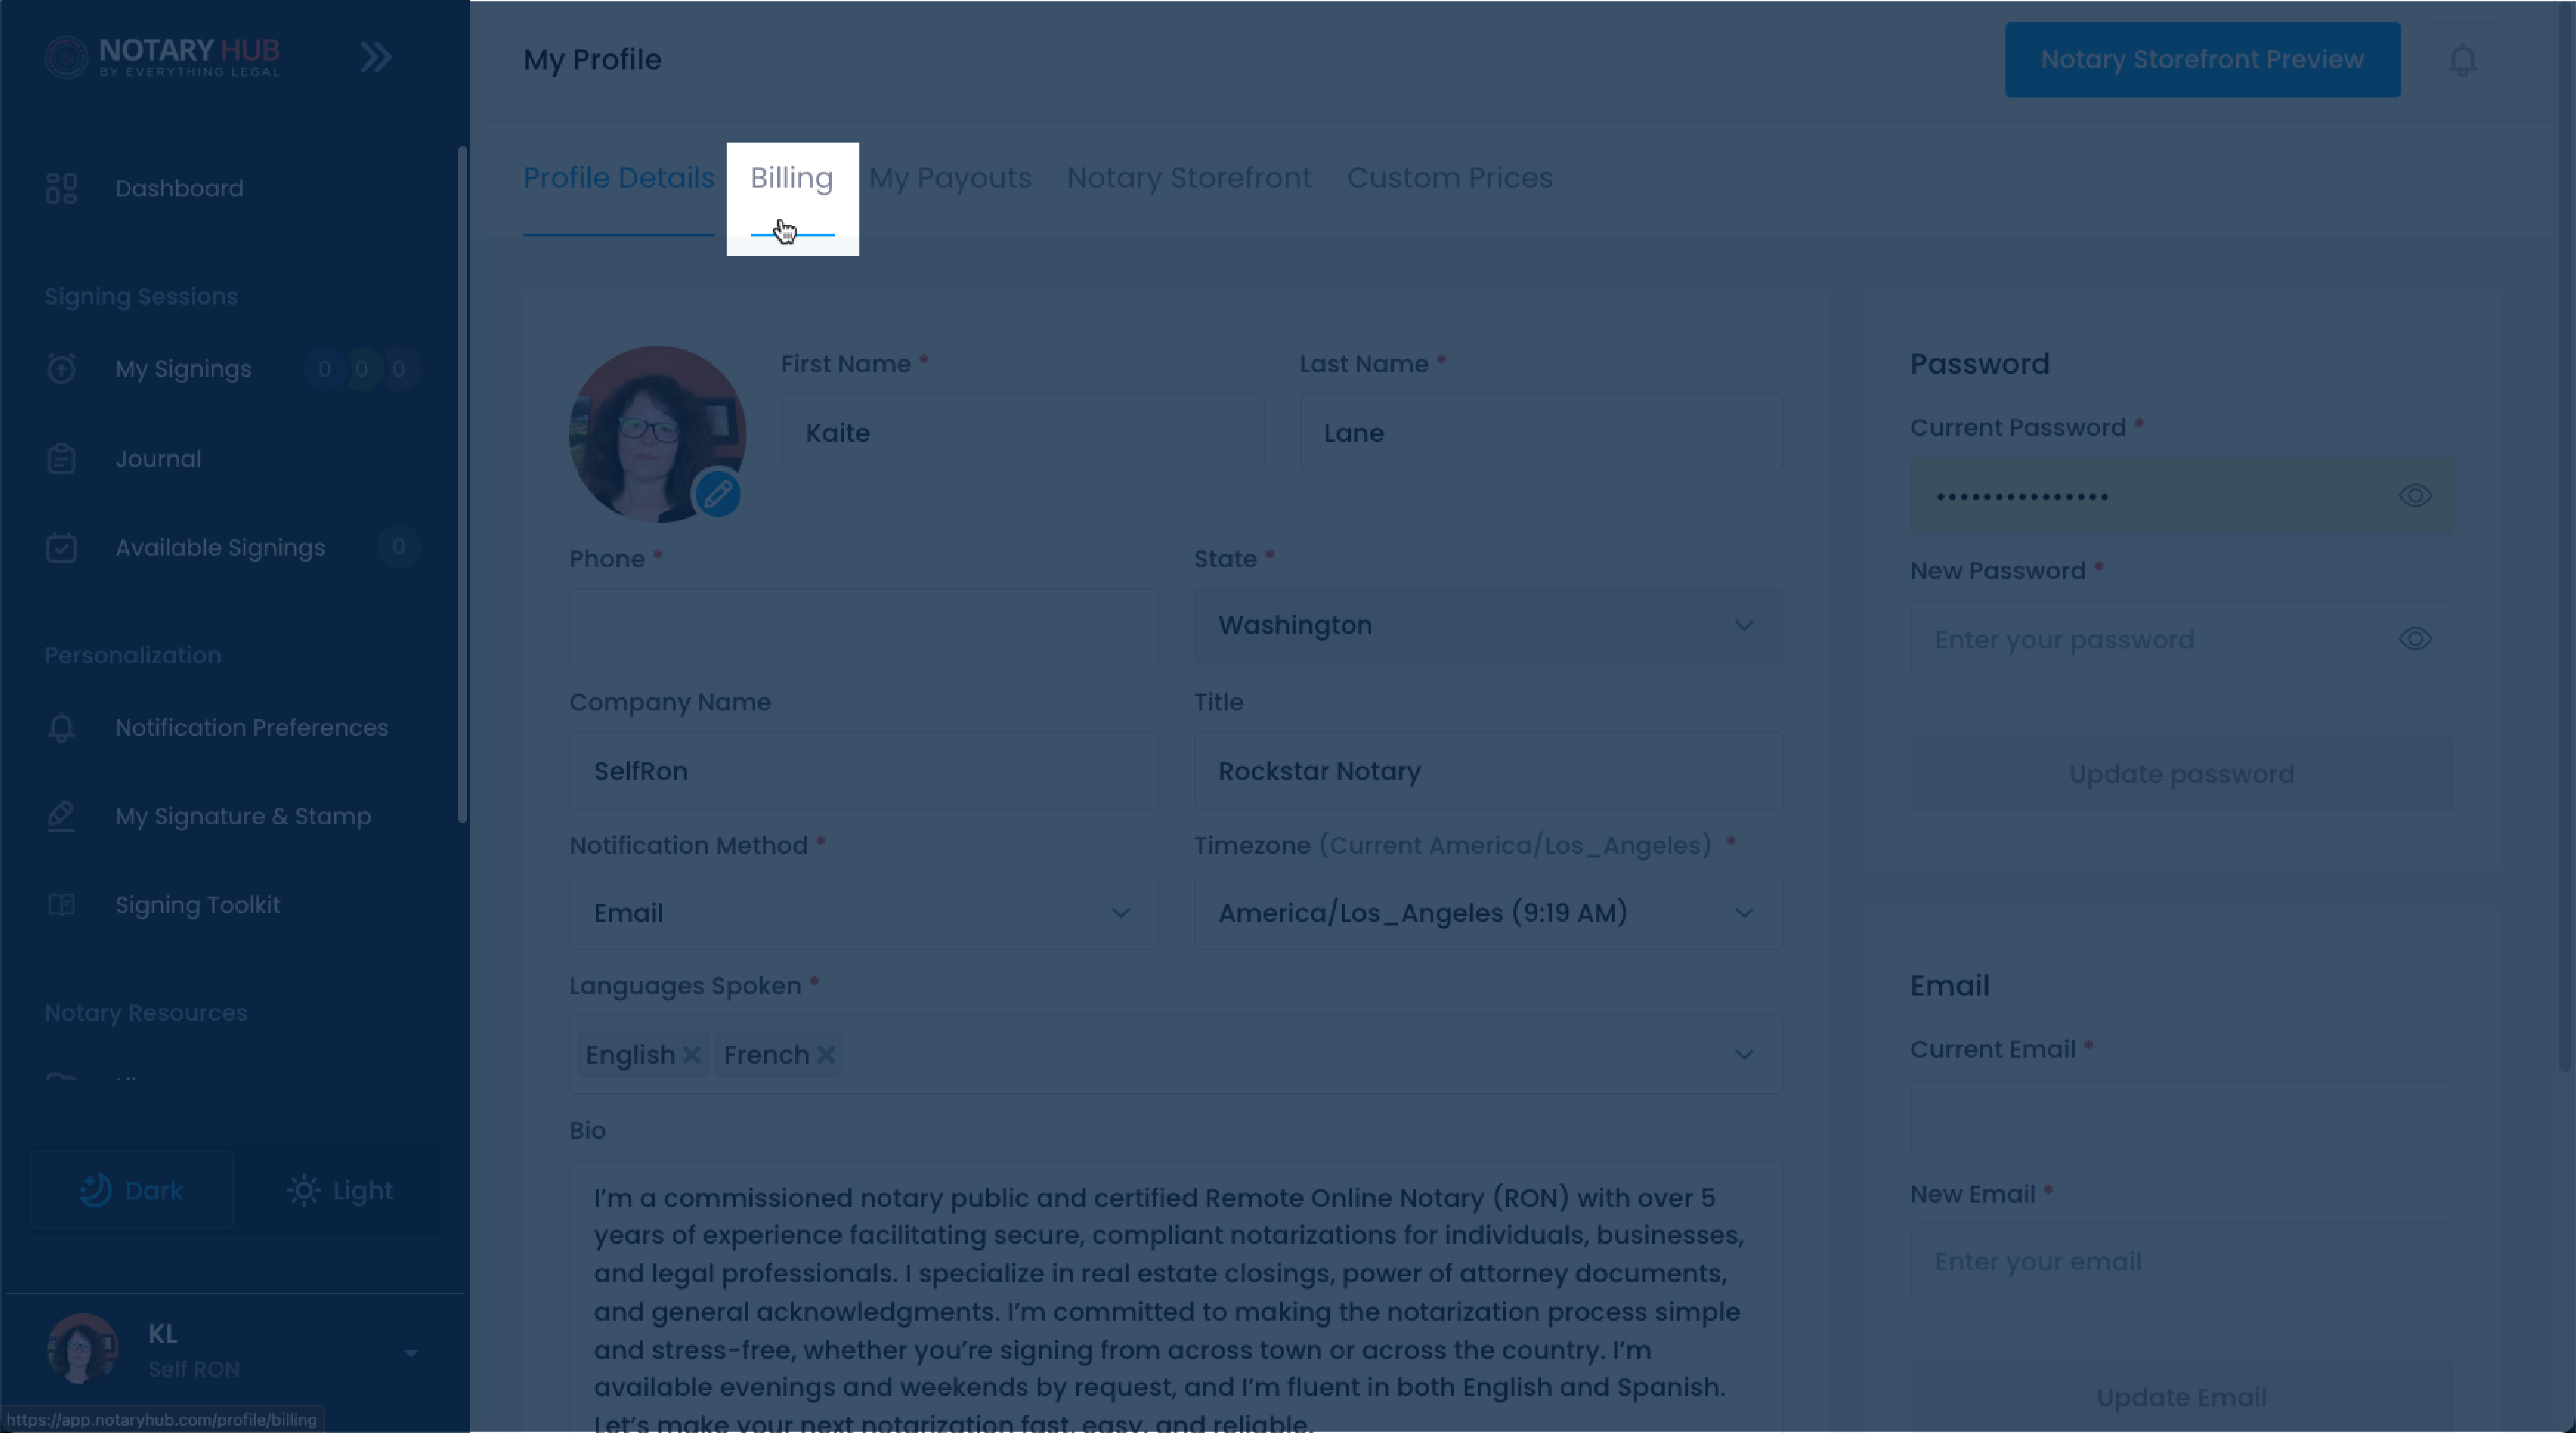This screenshot has width=2576, height=1433.
Task: Open the Notification Method dropdown
Action: click(863, 913)
